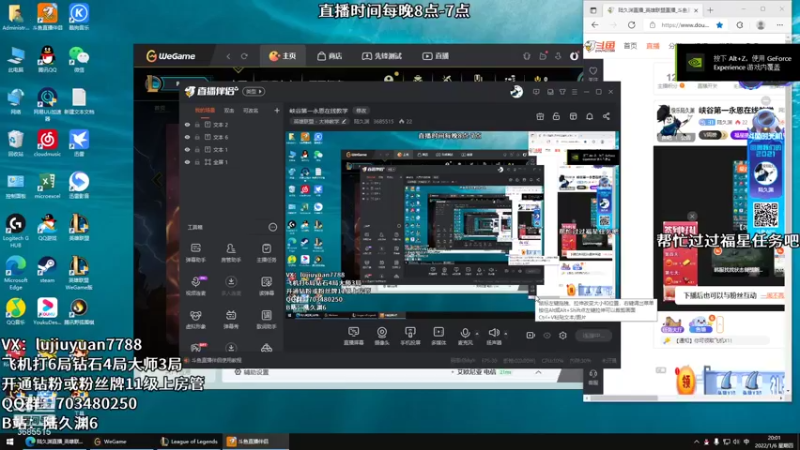
Task: Switch to the WeGame 主页 tab
Action: 283,56
